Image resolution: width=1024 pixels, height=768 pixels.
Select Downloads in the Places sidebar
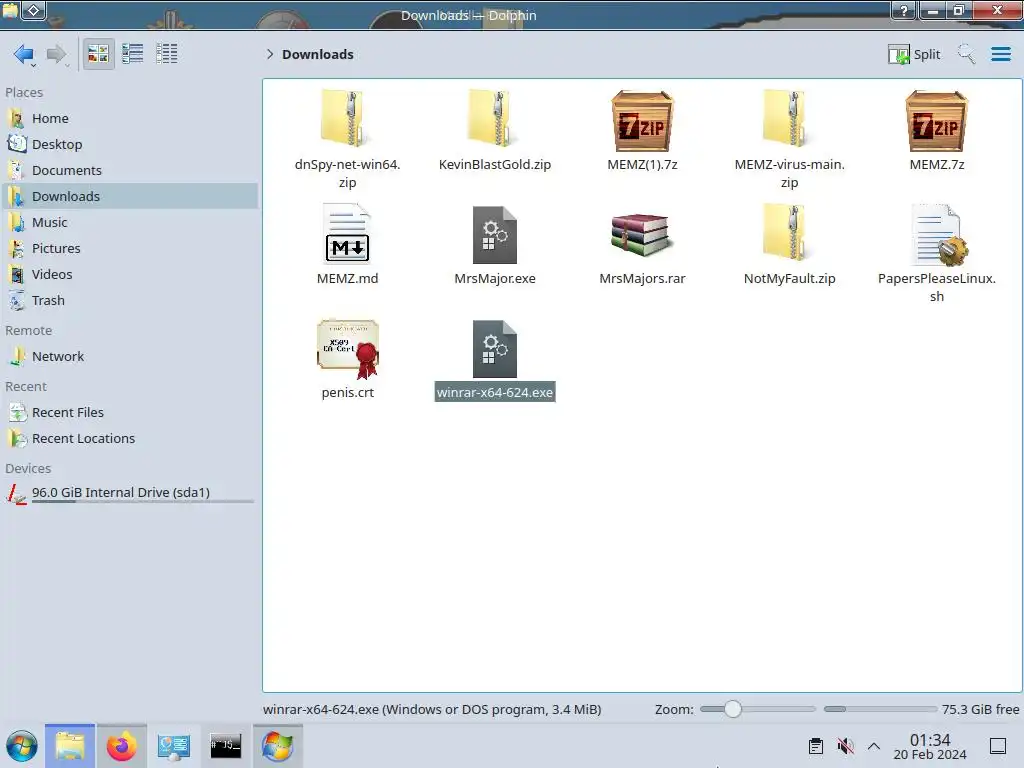click(131, 197)
